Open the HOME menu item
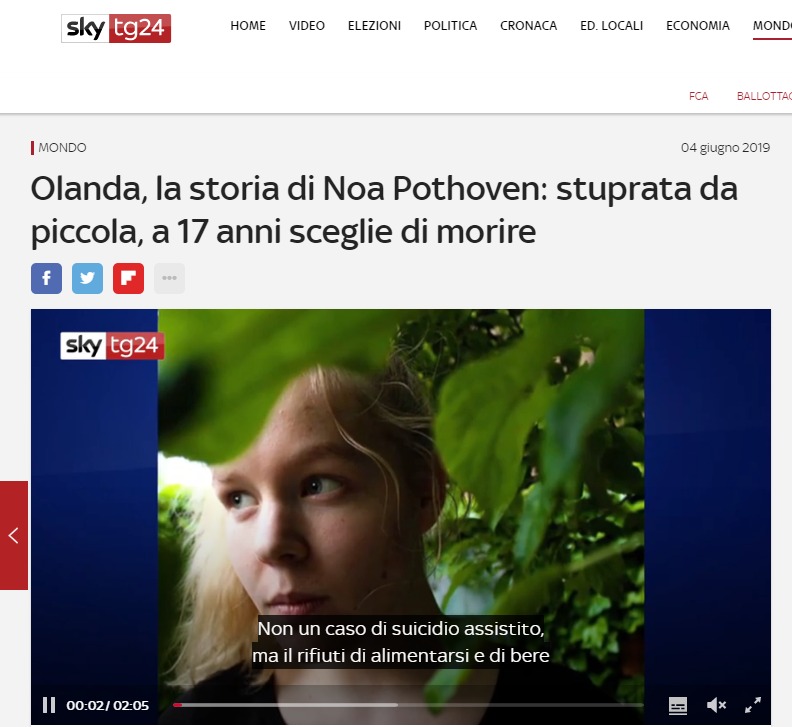 click(248, 26)
